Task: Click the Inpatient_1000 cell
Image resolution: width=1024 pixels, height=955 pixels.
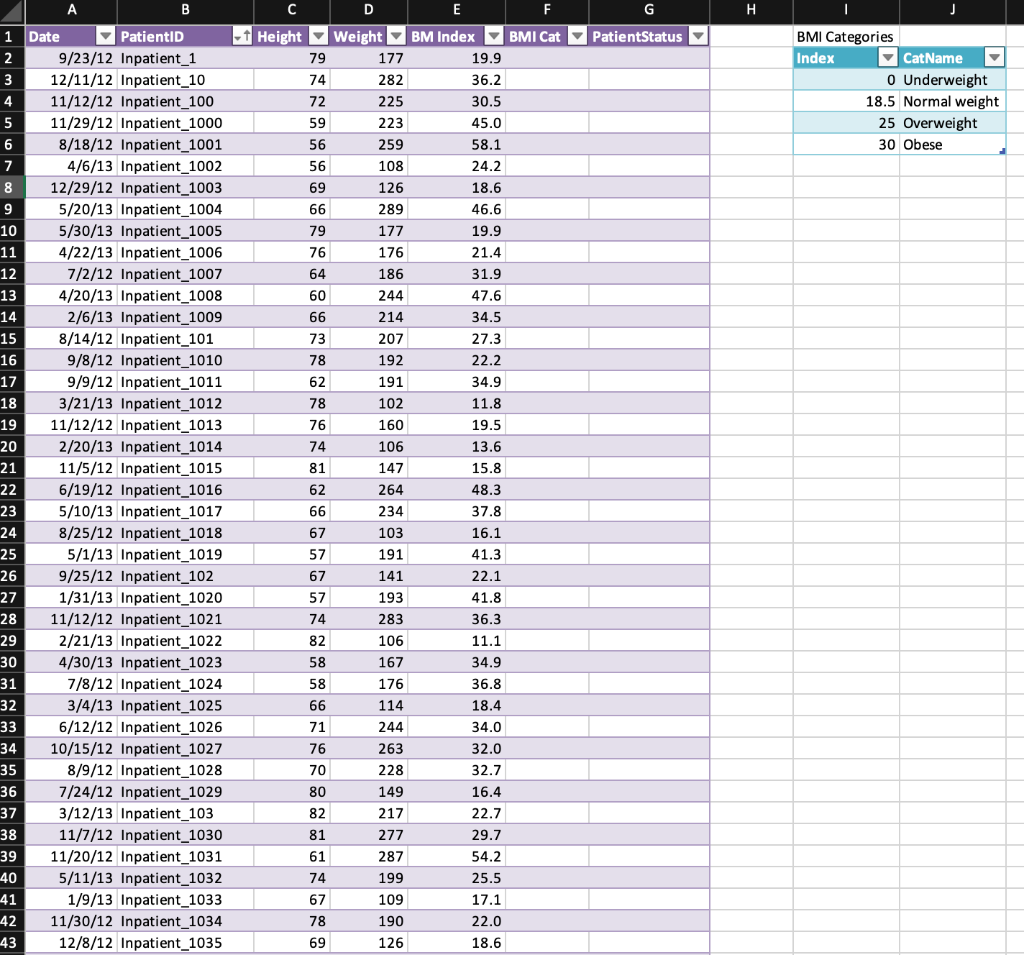Action: click(185, 123)
